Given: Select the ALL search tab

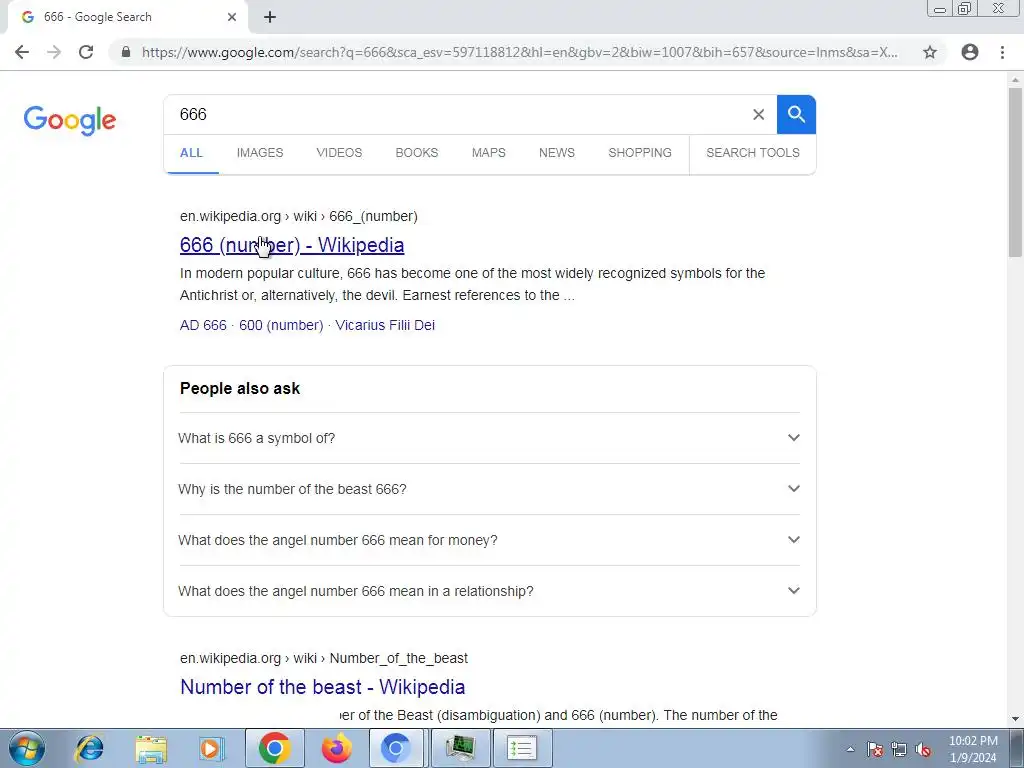Looking at the screenshot, I should tap(191, 153).
